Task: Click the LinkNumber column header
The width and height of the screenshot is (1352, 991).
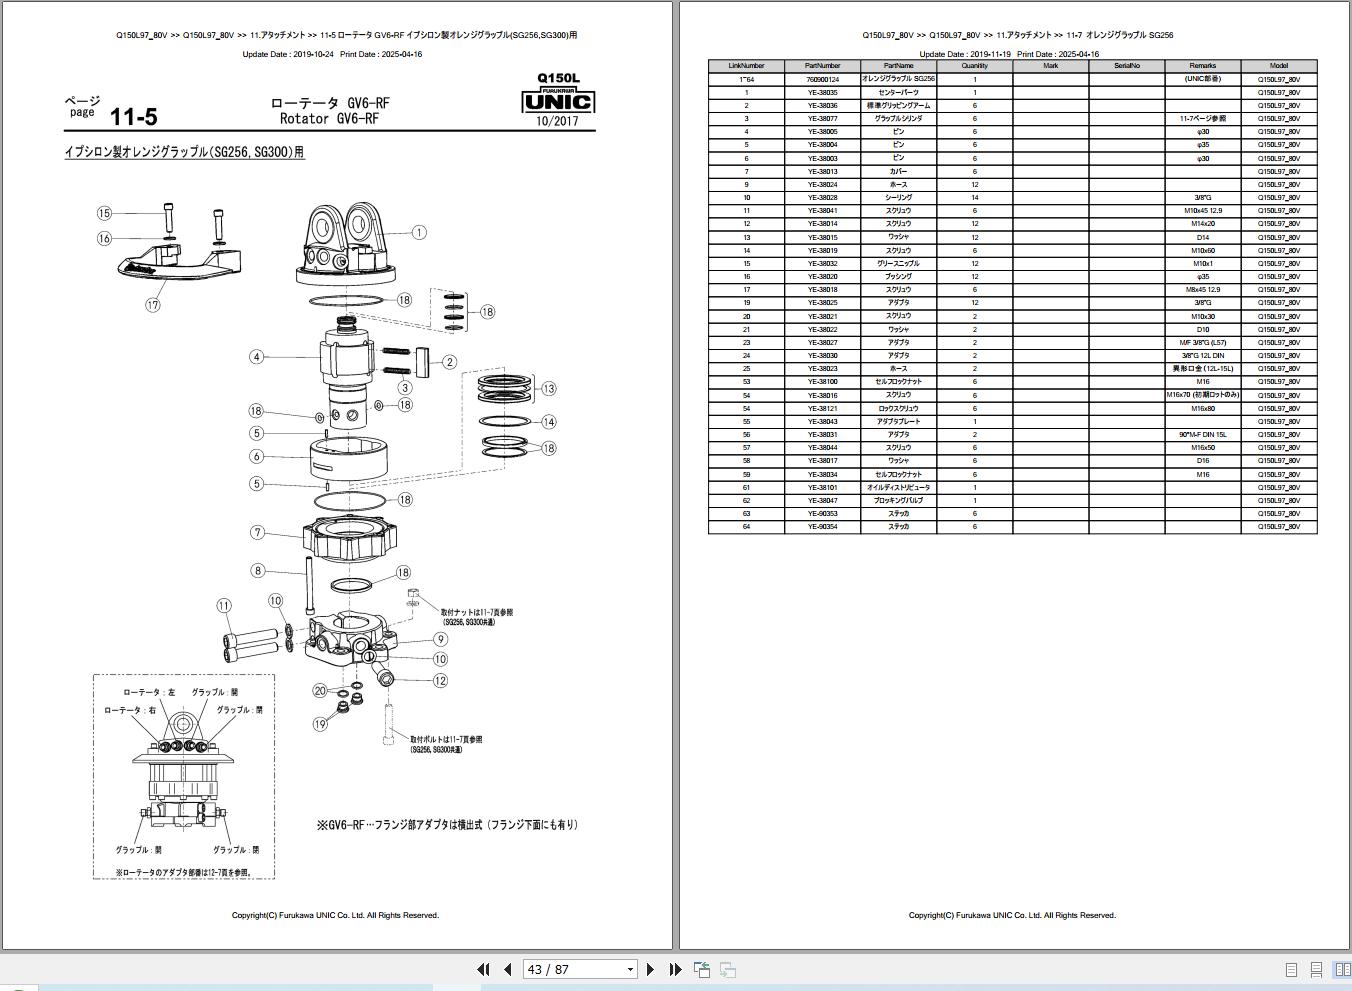Action: tap(746, 66)
